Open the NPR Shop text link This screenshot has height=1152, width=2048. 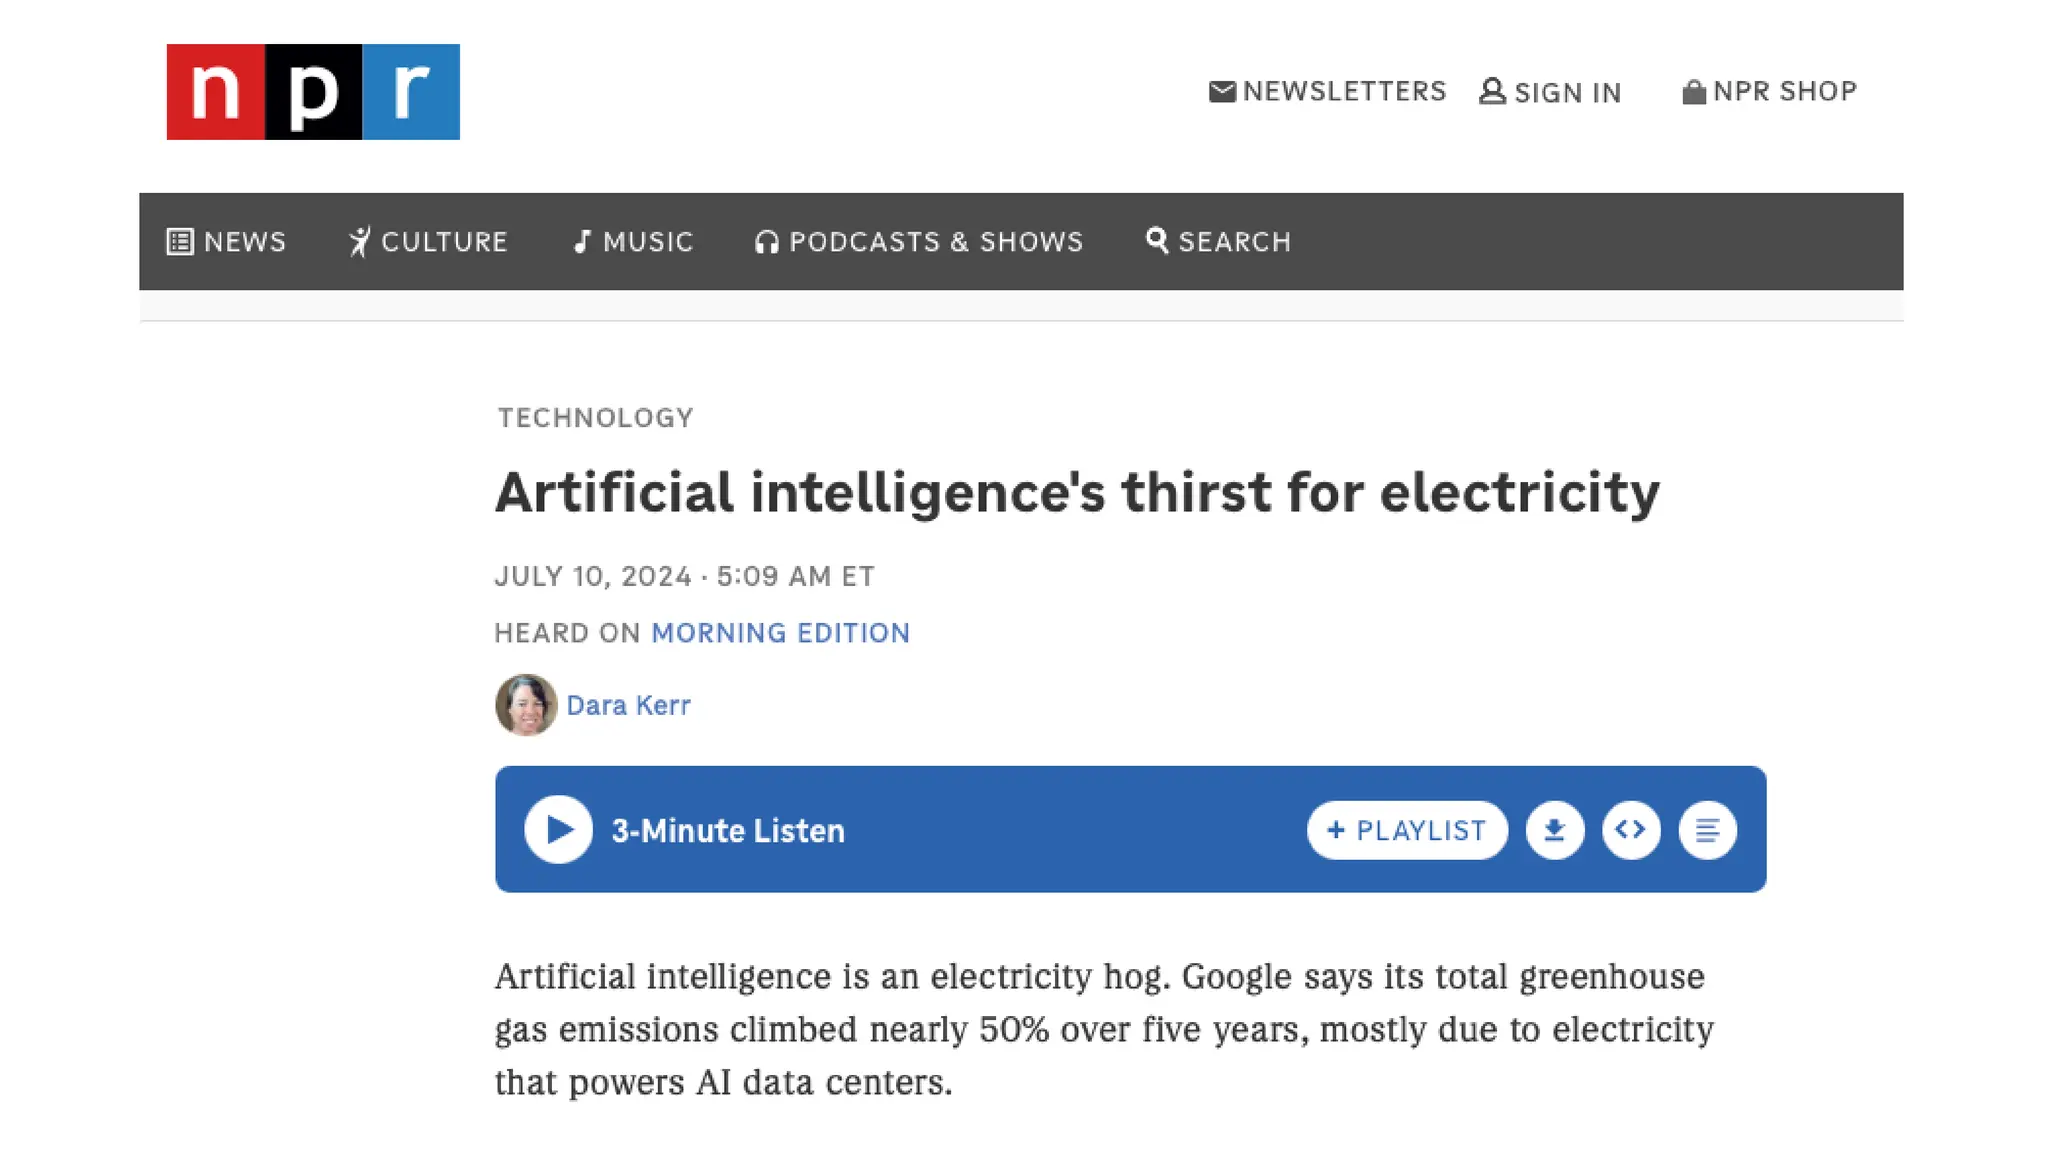(1785, 92)
